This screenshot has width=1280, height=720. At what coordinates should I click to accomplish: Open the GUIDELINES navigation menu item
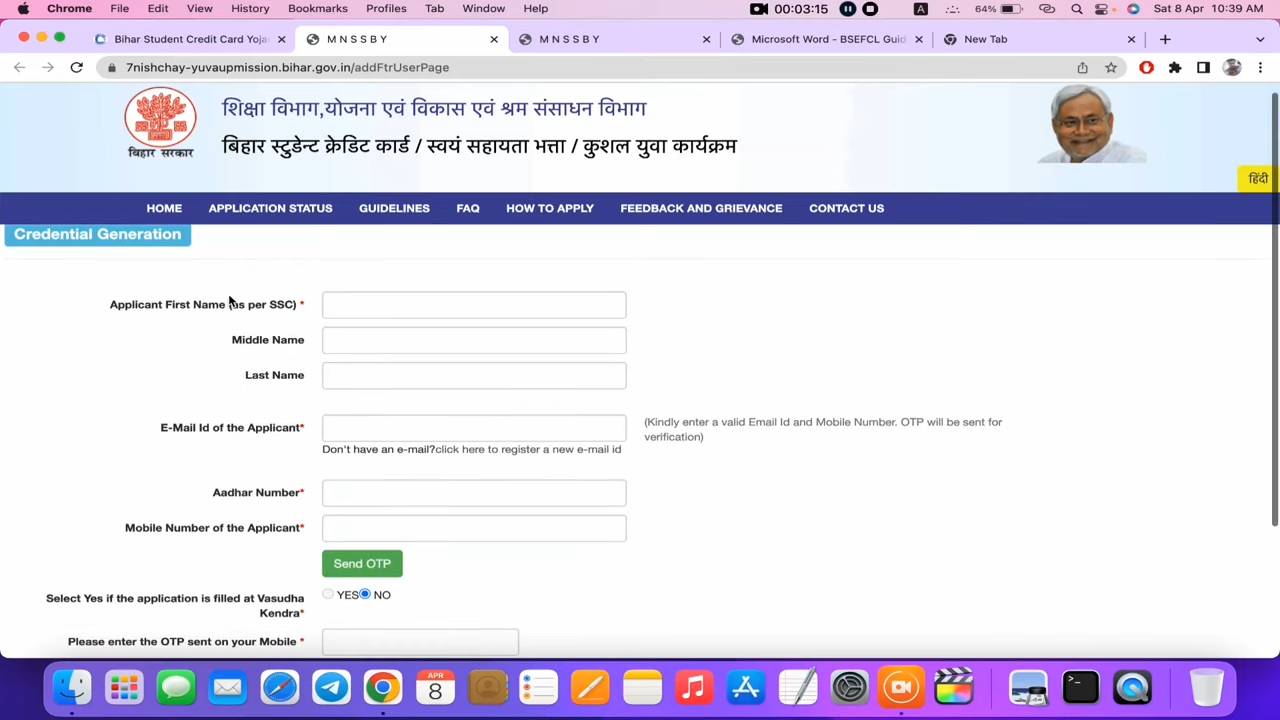[x=394, y=208]
